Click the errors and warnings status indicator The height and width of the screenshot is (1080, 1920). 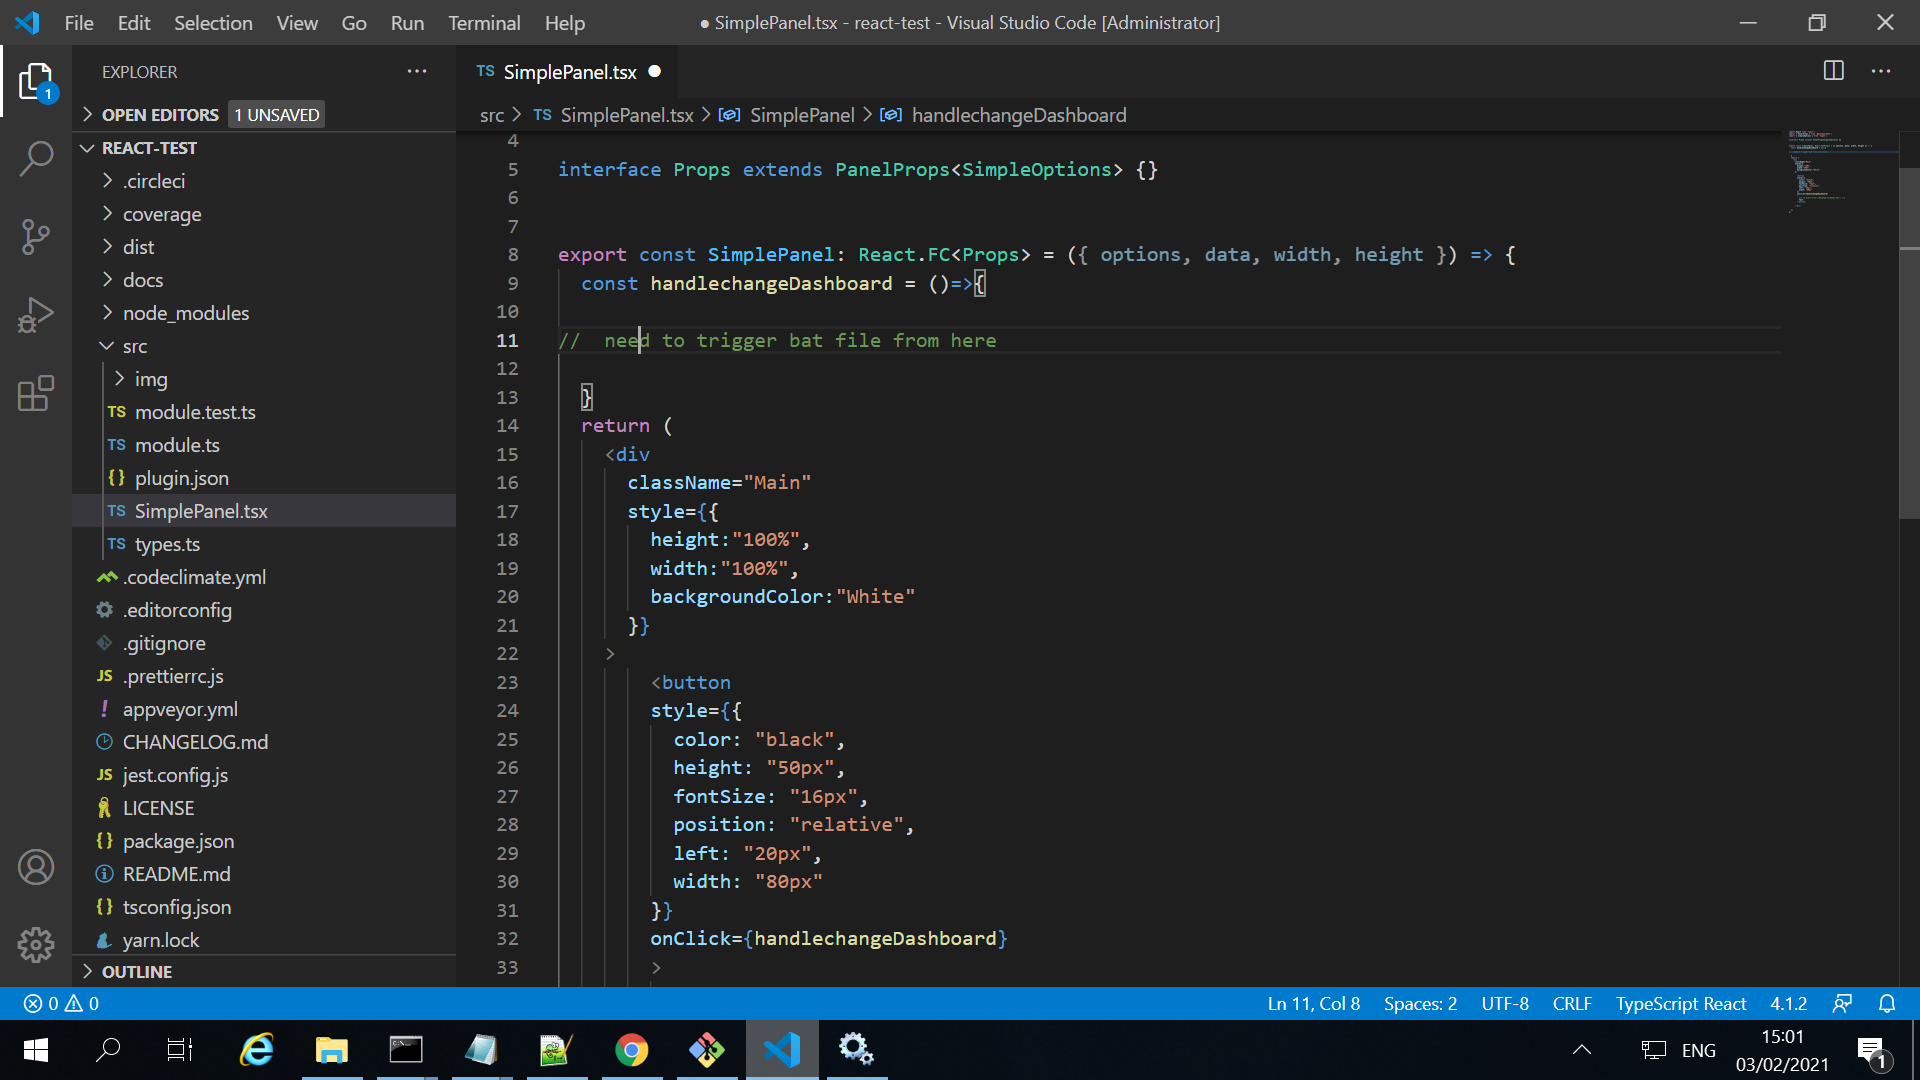coord(61,1003)
